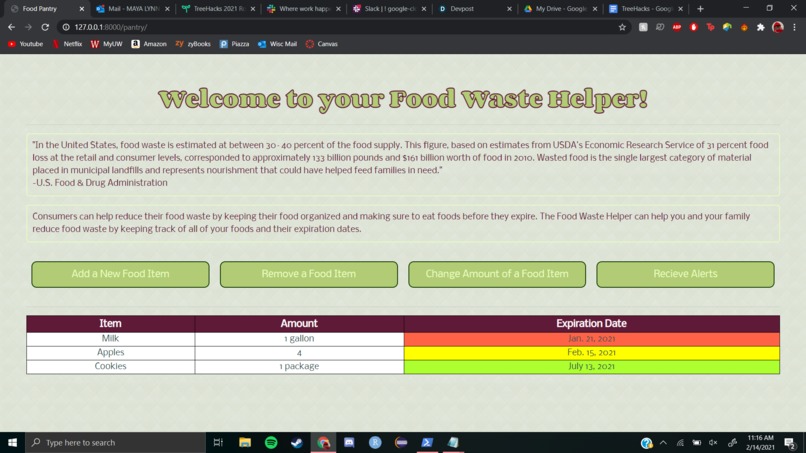
Task: Select the Milk item cell
Action: [x=111, y=338]
